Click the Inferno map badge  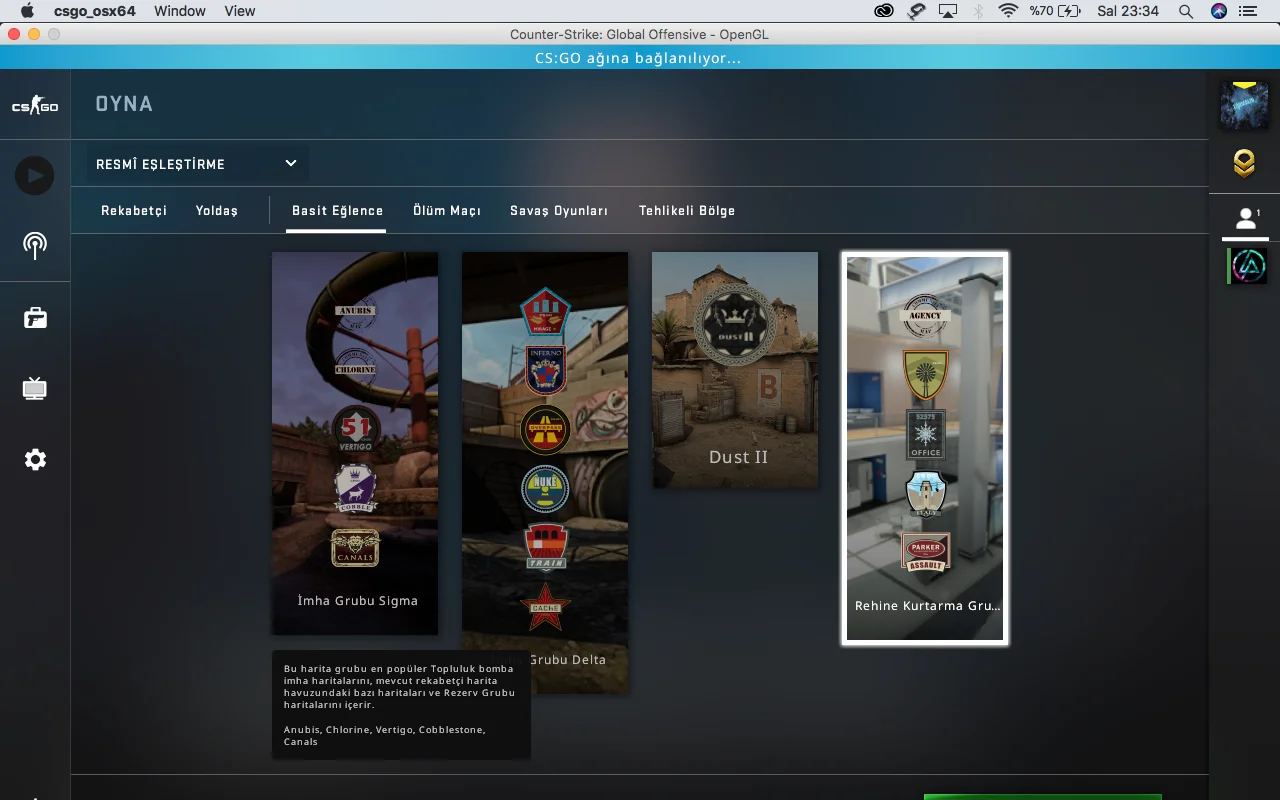(x=545, y=370)
